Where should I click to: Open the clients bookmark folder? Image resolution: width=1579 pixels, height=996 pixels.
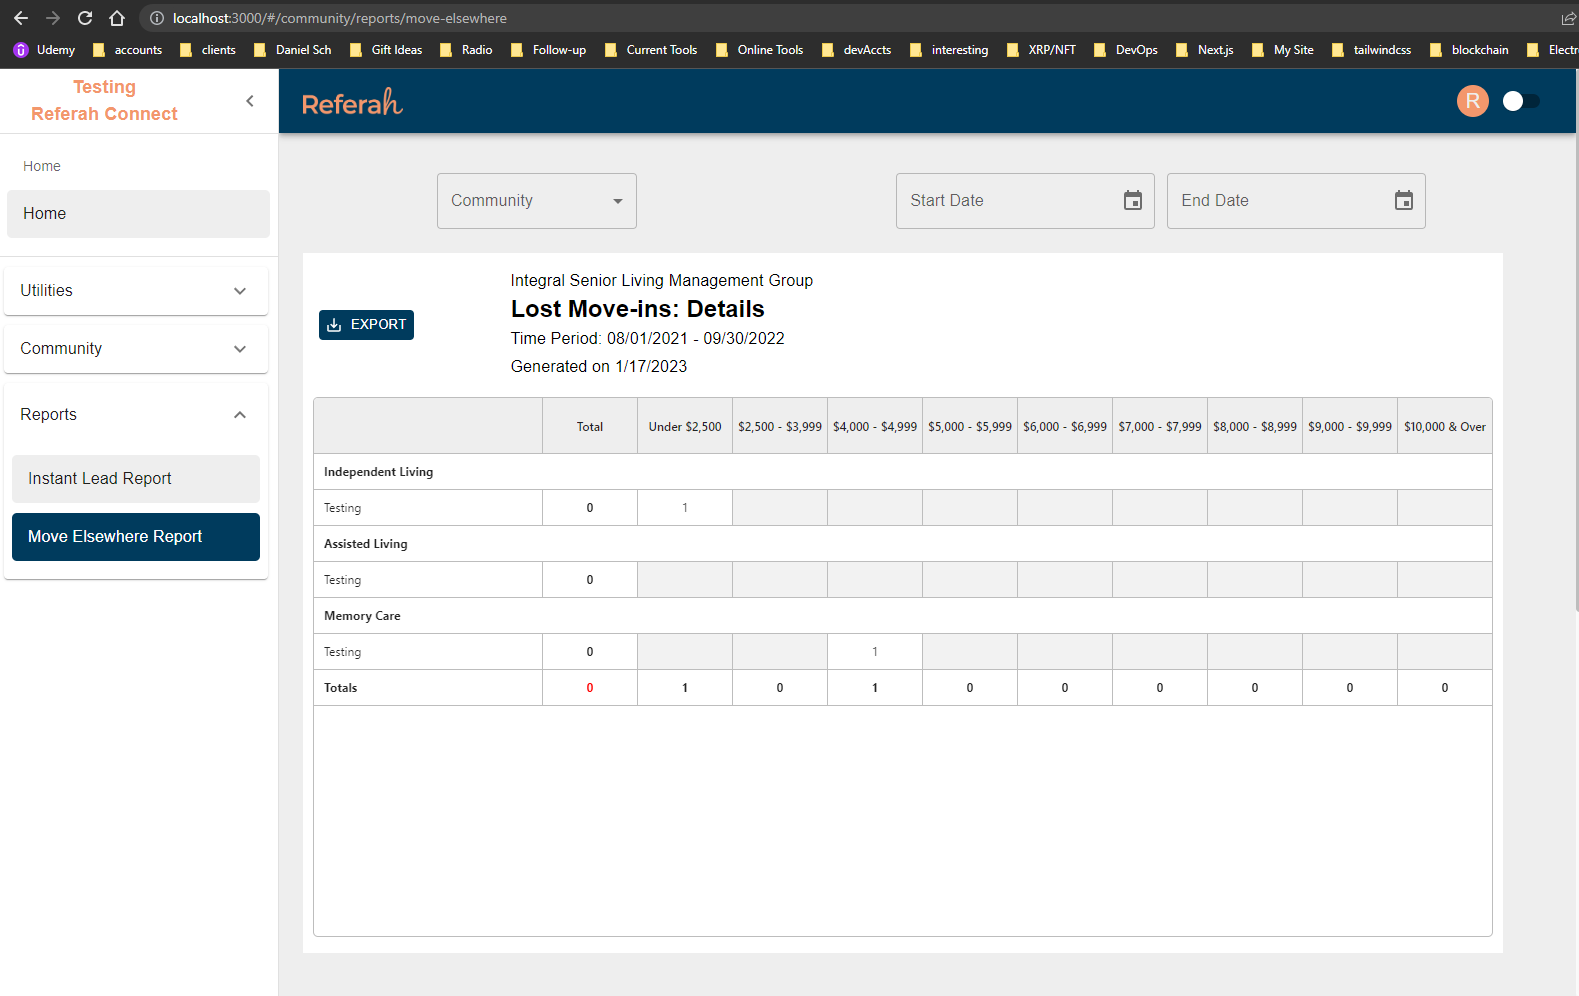(208, 50)
